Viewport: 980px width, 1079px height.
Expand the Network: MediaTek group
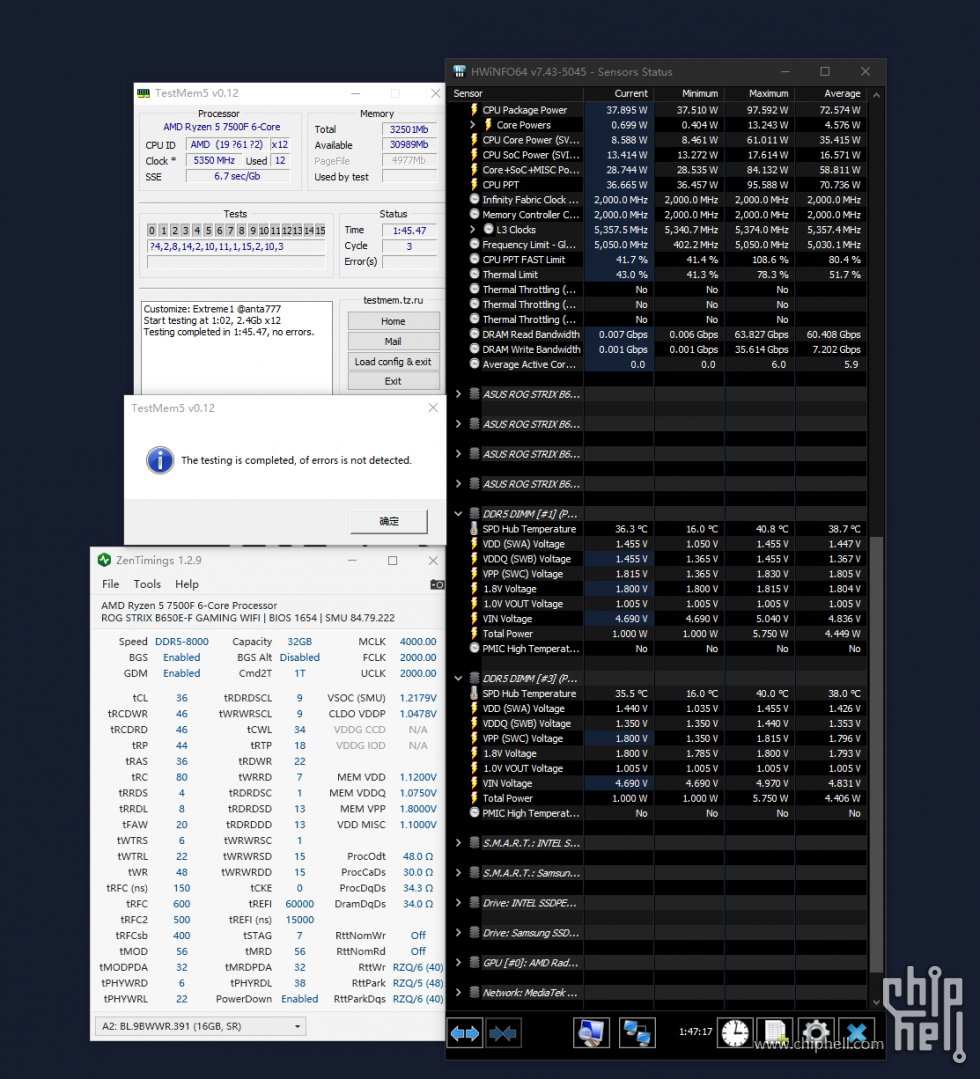click(458, 992)
